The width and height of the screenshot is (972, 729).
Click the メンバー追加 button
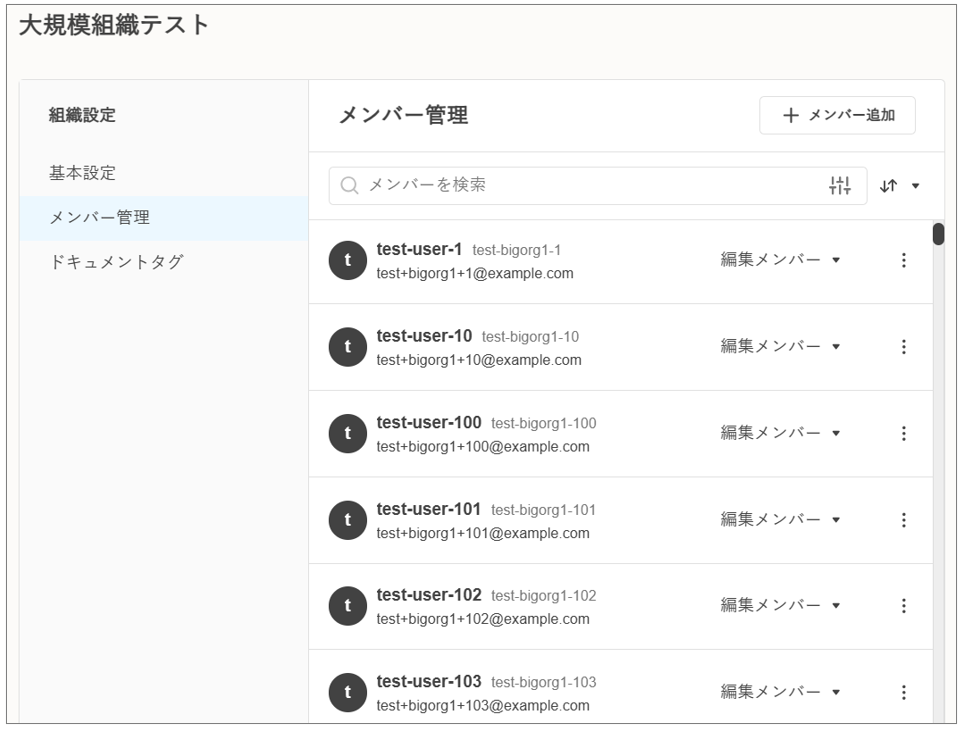(837, 115)
